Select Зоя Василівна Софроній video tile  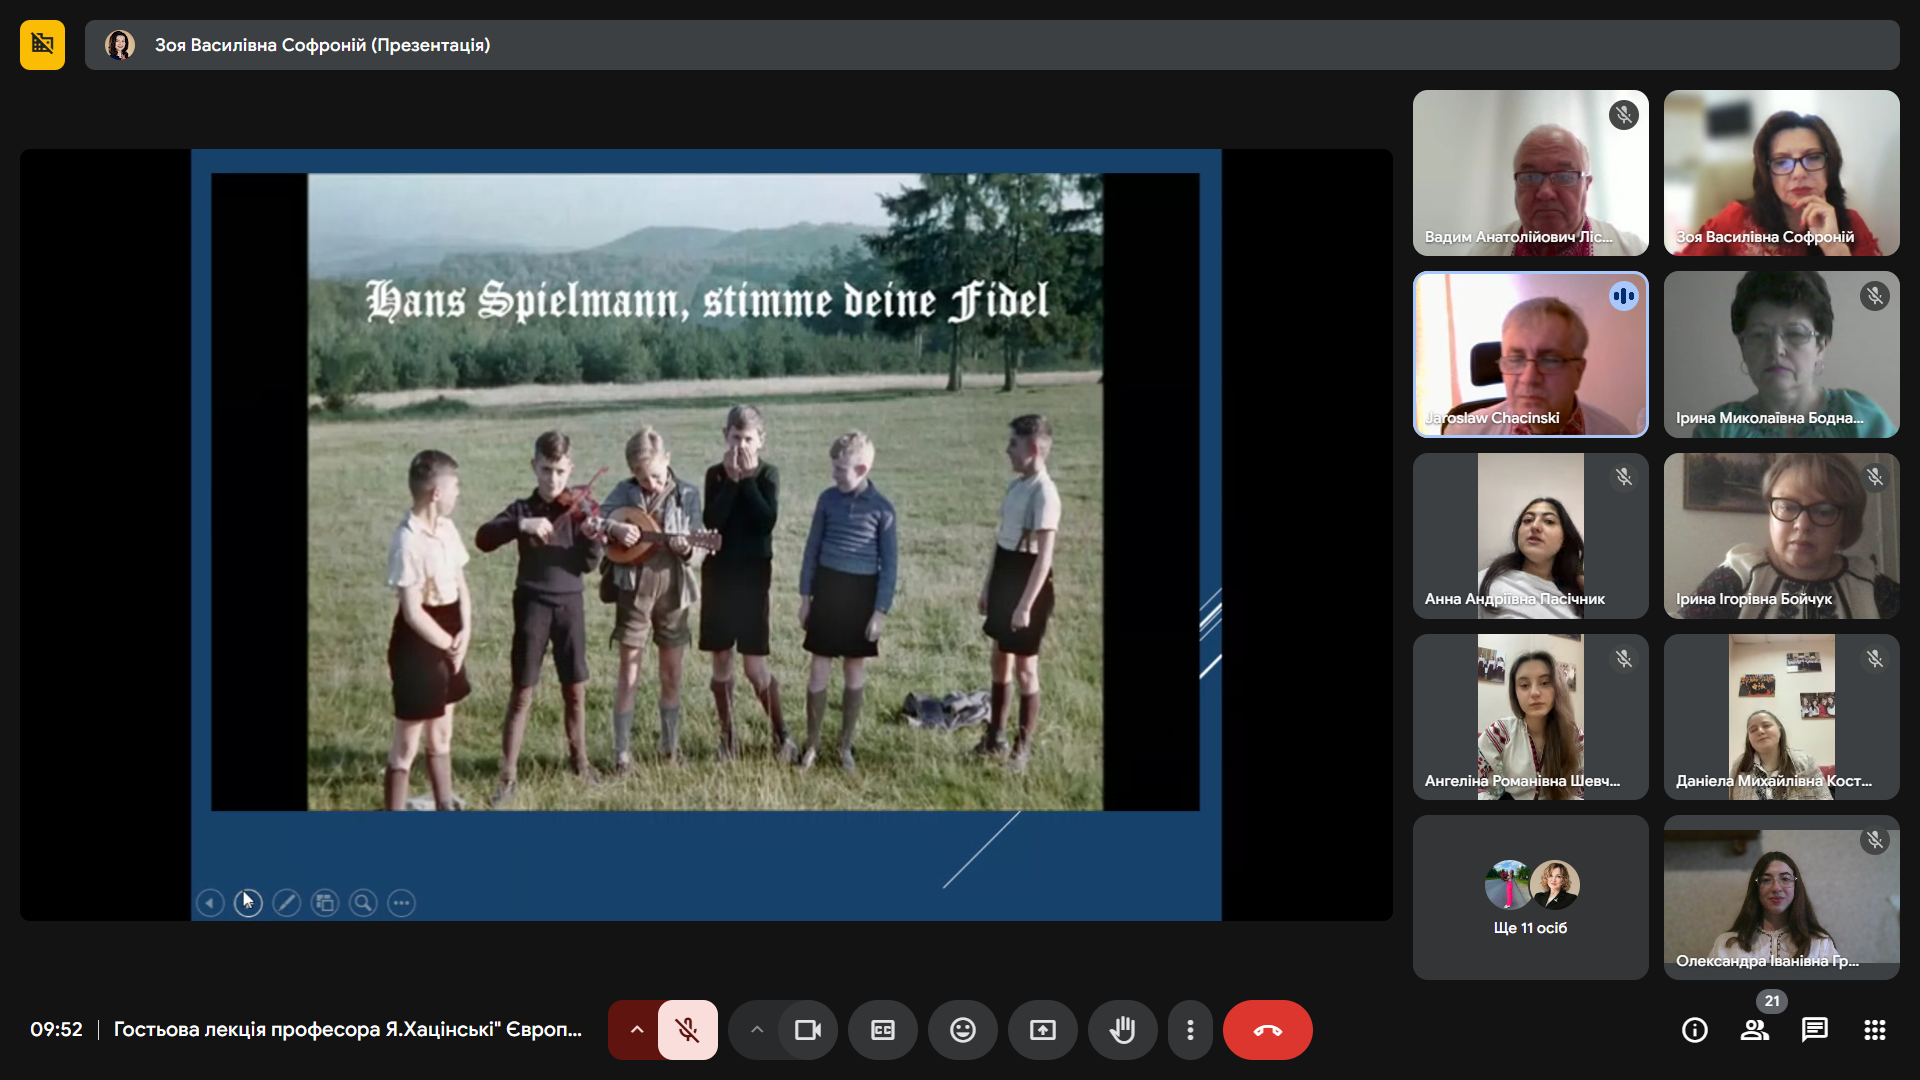[x=1782, y=173]
